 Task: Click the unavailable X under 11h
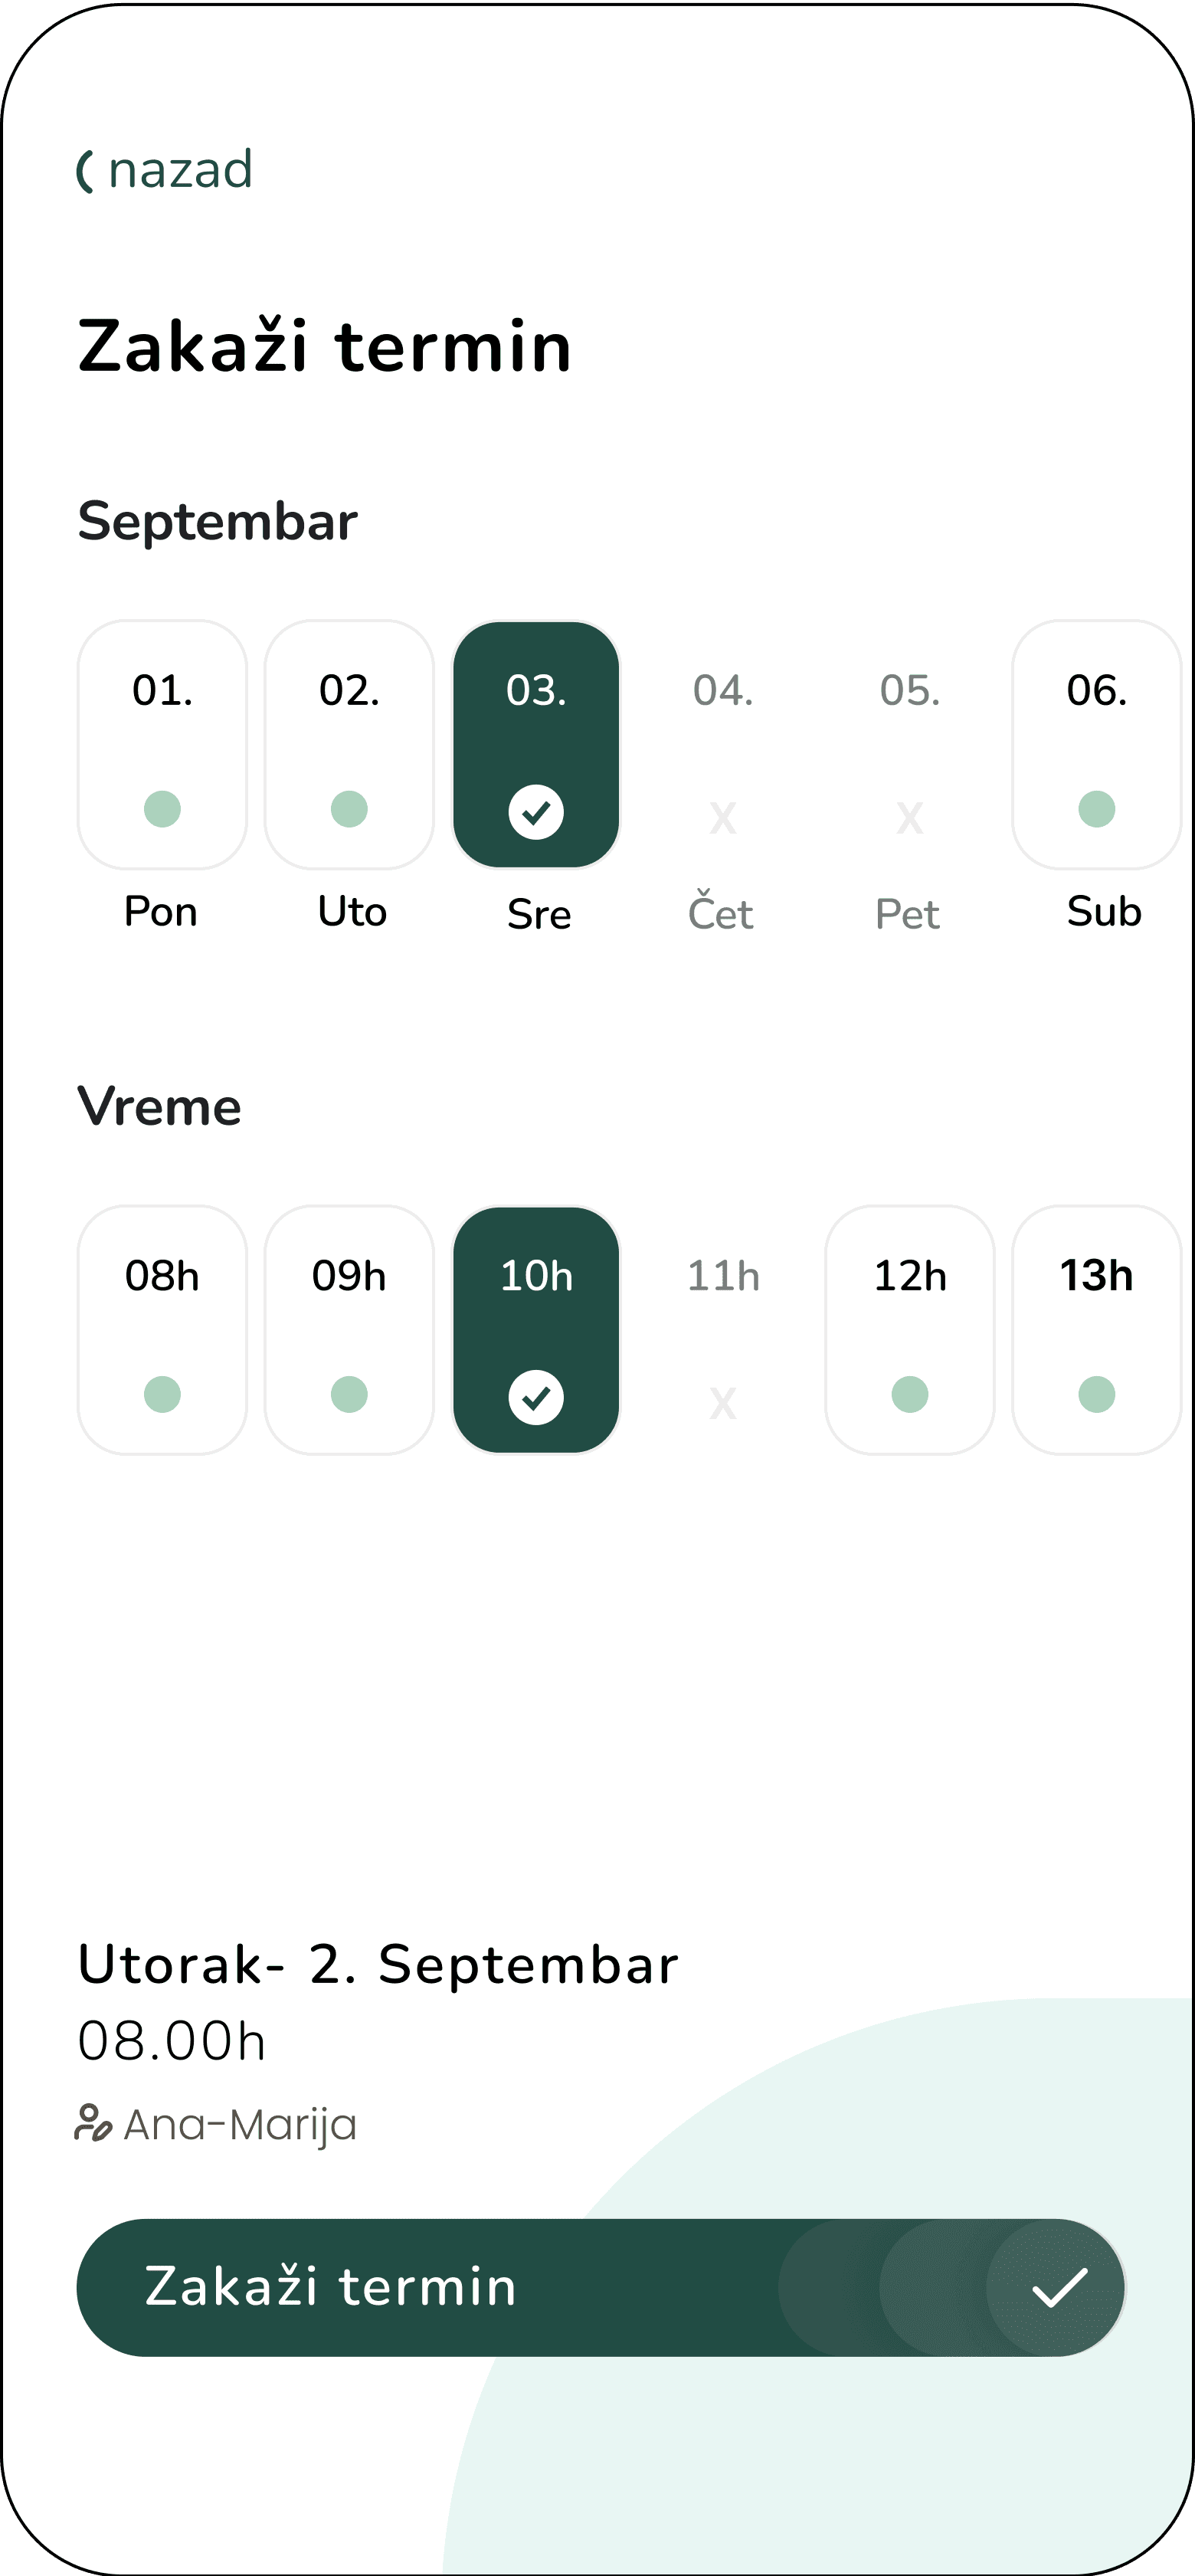[723, 1402]
